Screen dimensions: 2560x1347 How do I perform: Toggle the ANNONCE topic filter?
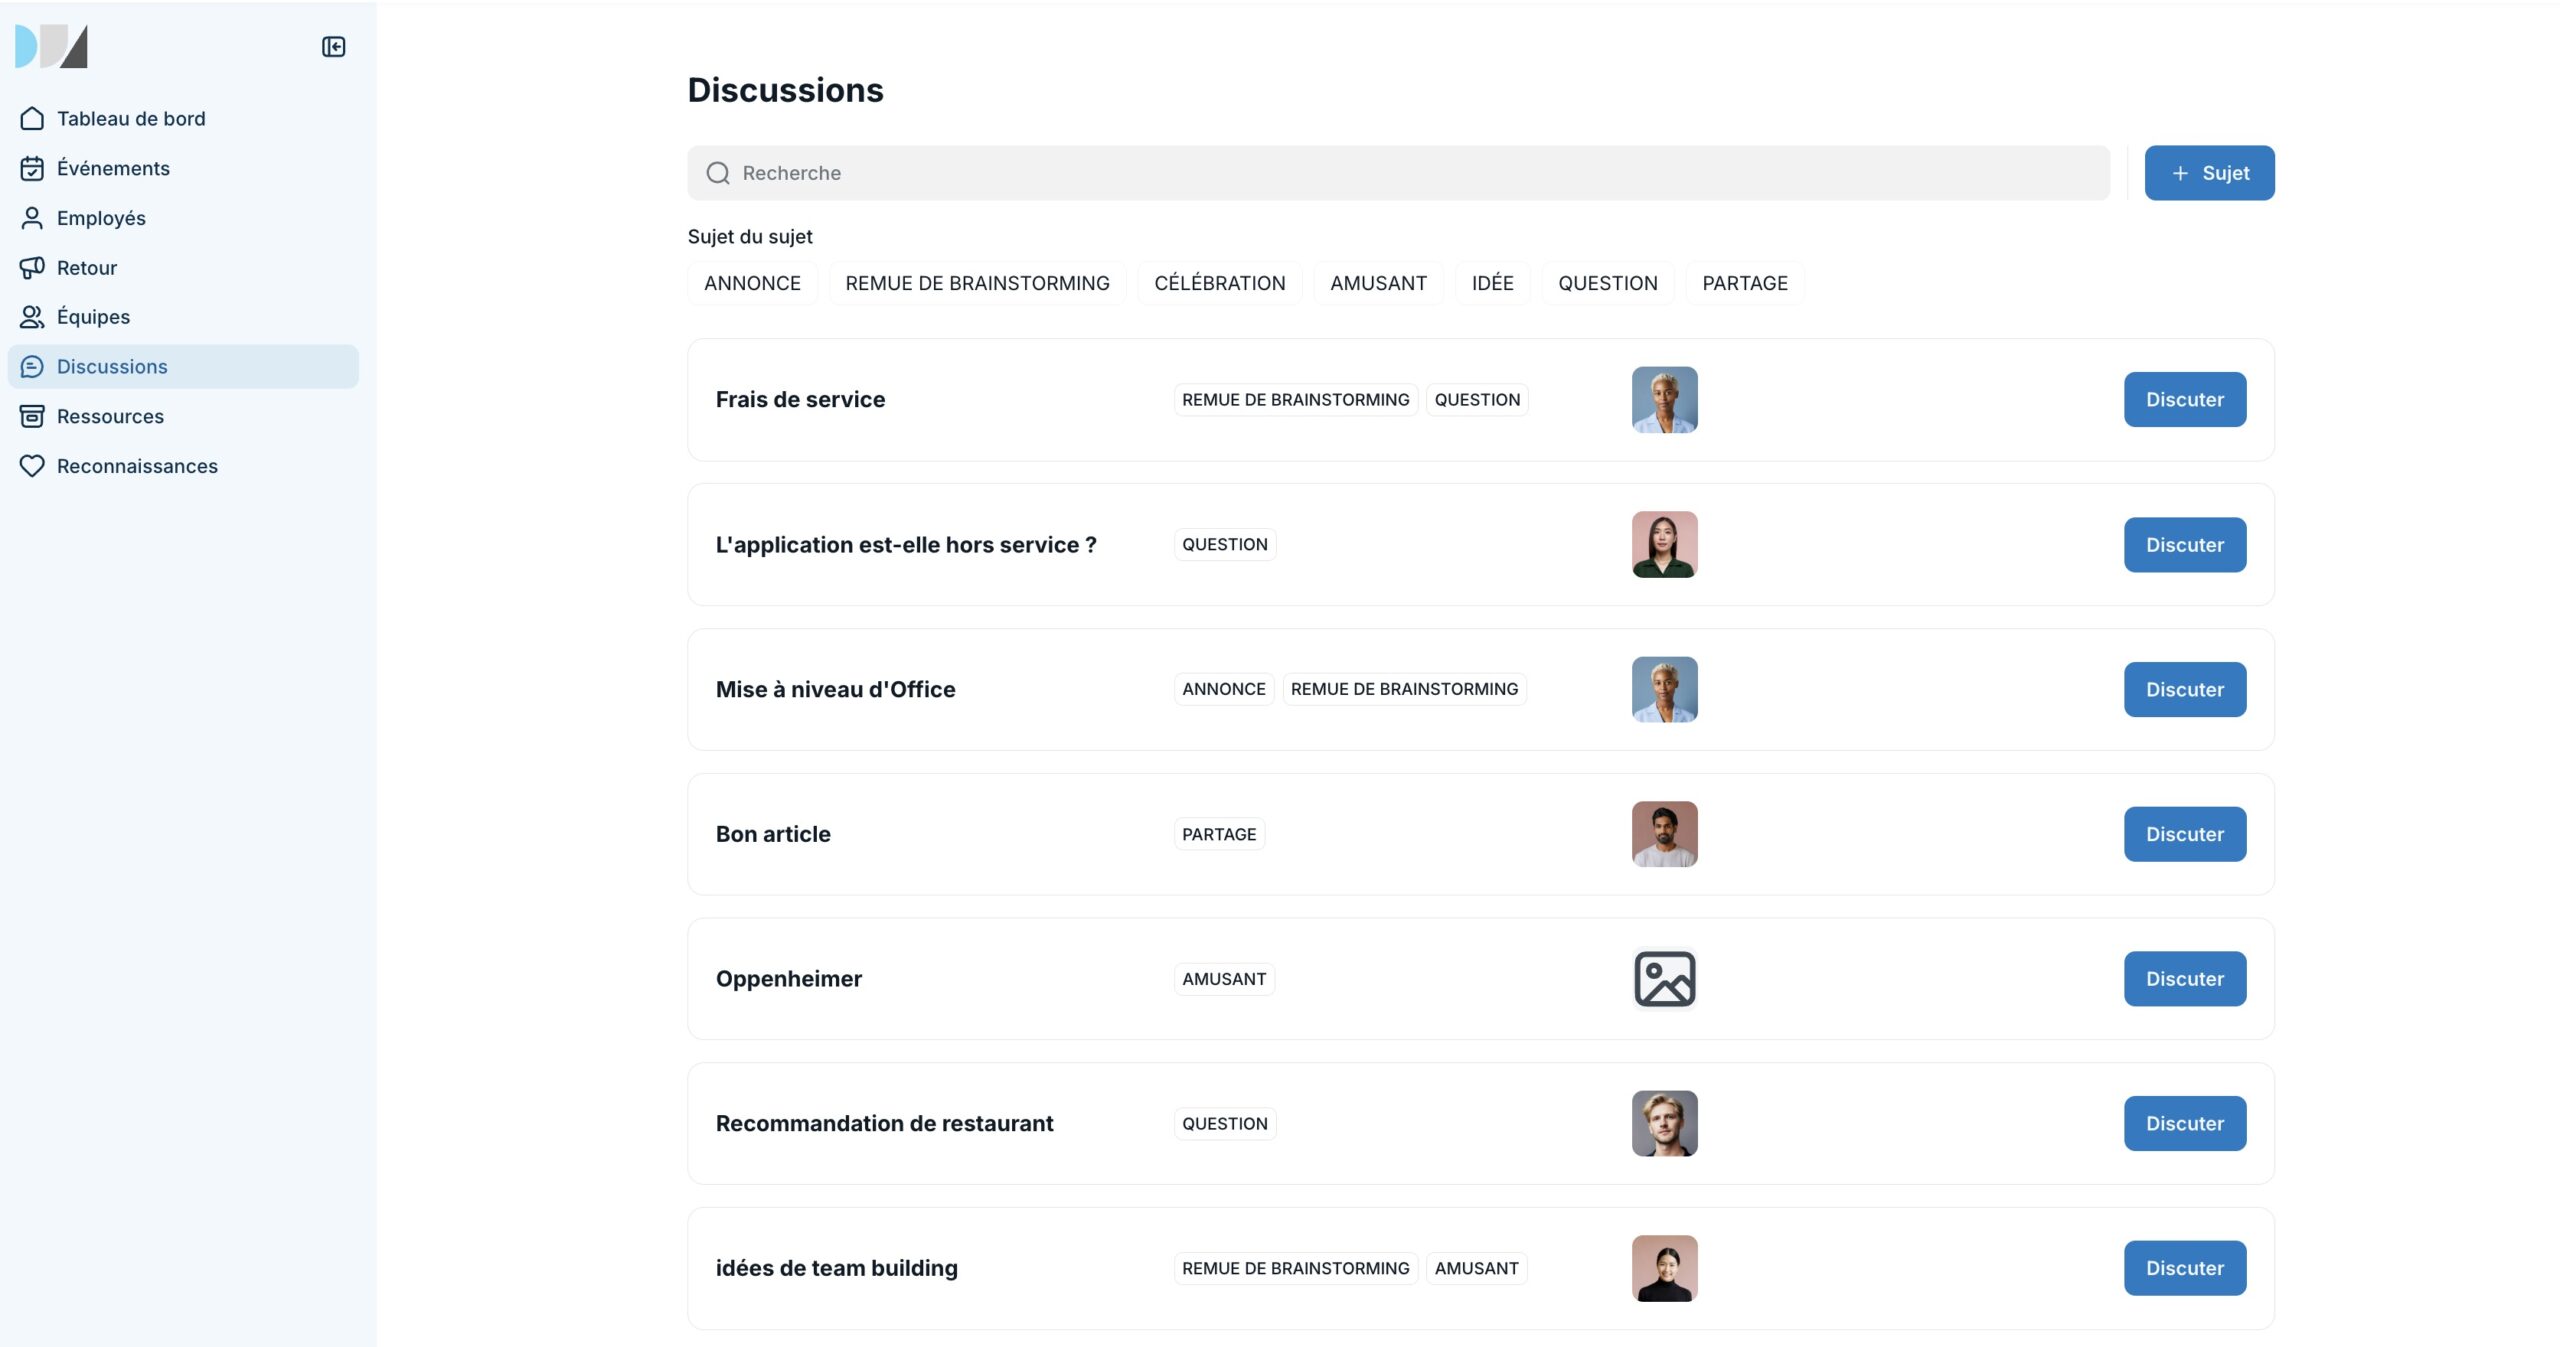tap(752, 283)
